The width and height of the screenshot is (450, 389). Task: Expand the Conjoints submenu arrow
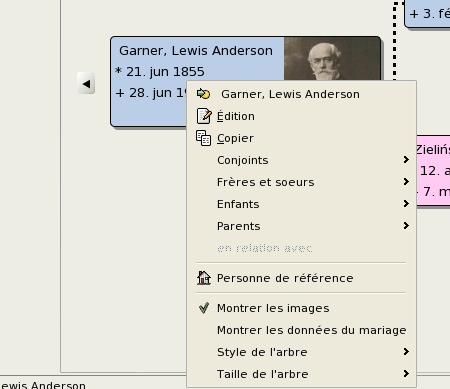click(x=406, y=160)
